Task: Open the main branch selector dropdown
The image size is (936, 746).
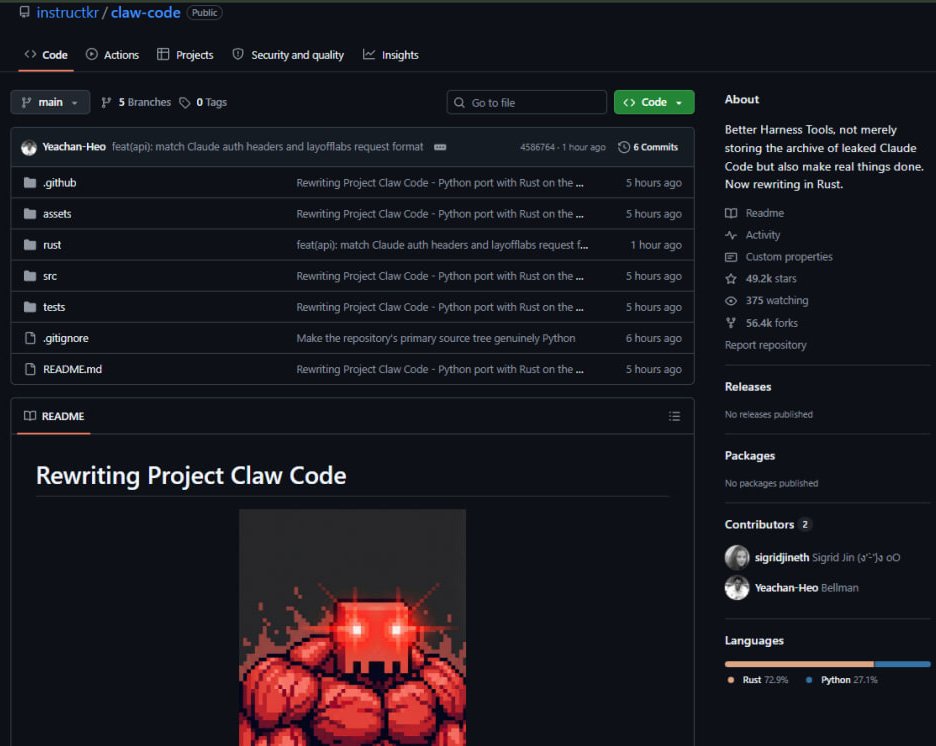Action: coord(50,101)
